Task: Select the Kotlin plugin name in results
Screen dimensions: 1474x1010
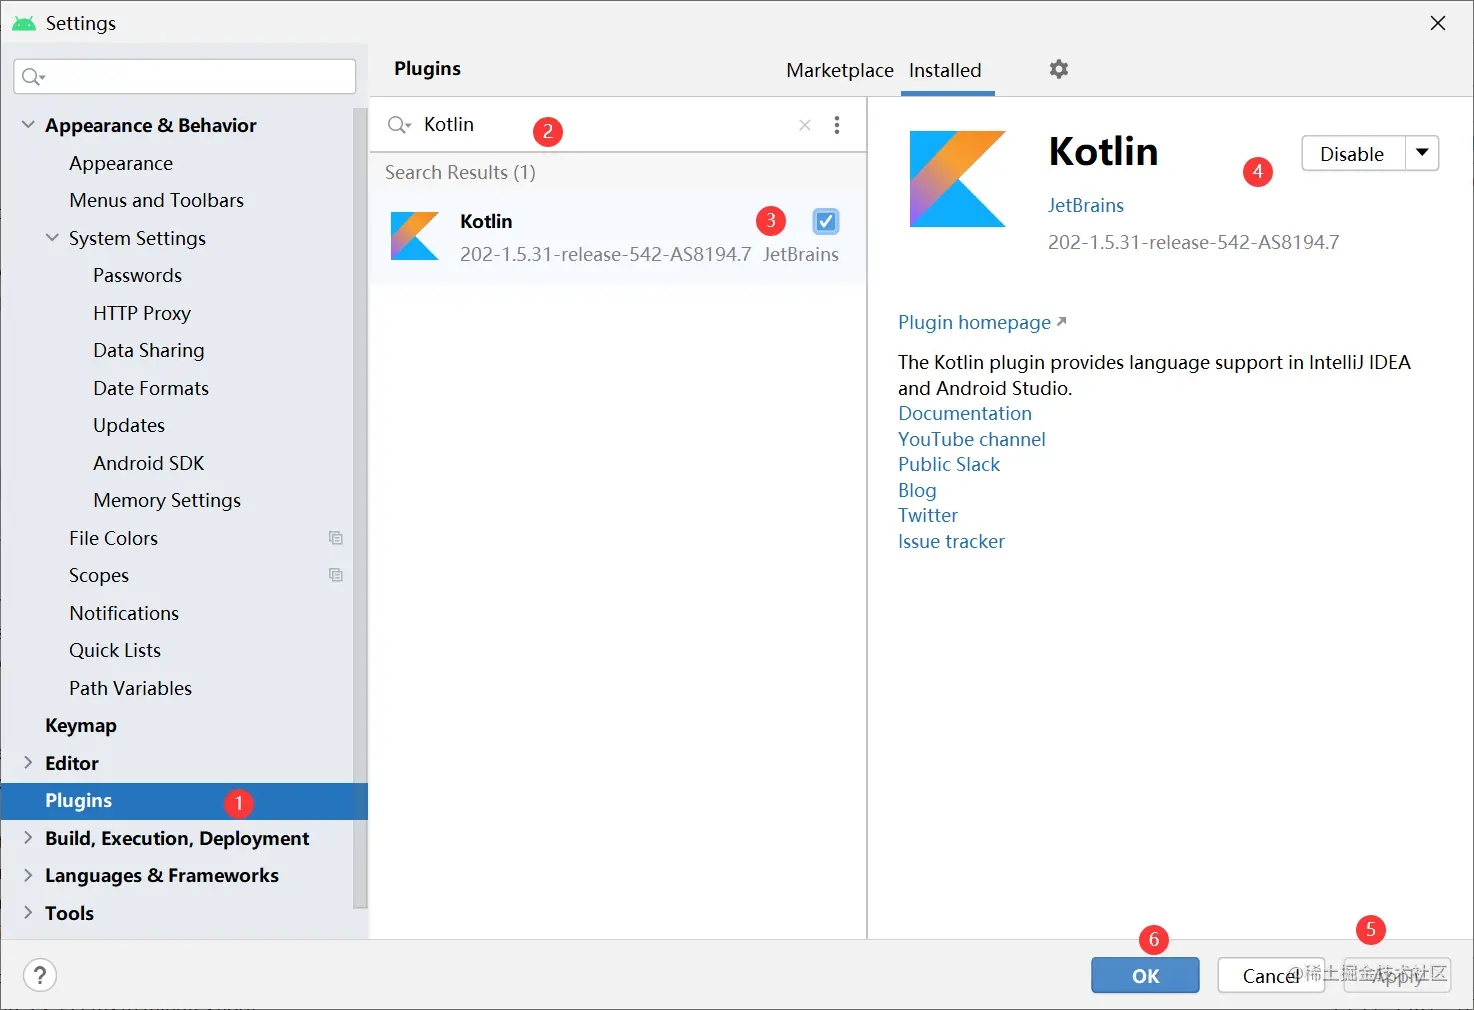Action: [x=486, y=221]
